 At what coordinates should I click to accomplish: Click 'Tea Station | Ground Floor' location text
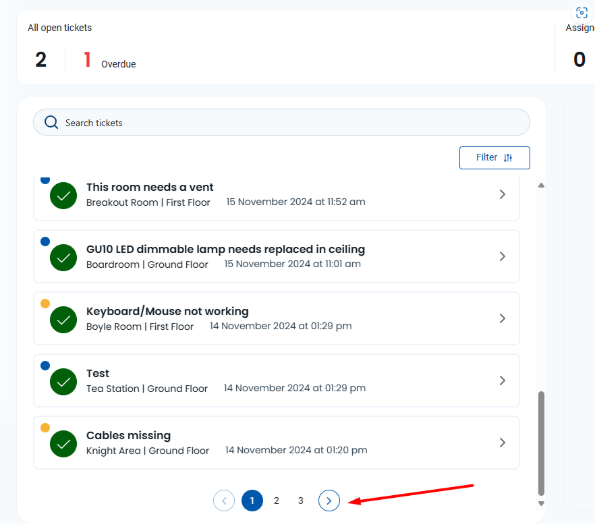(147, 388)
